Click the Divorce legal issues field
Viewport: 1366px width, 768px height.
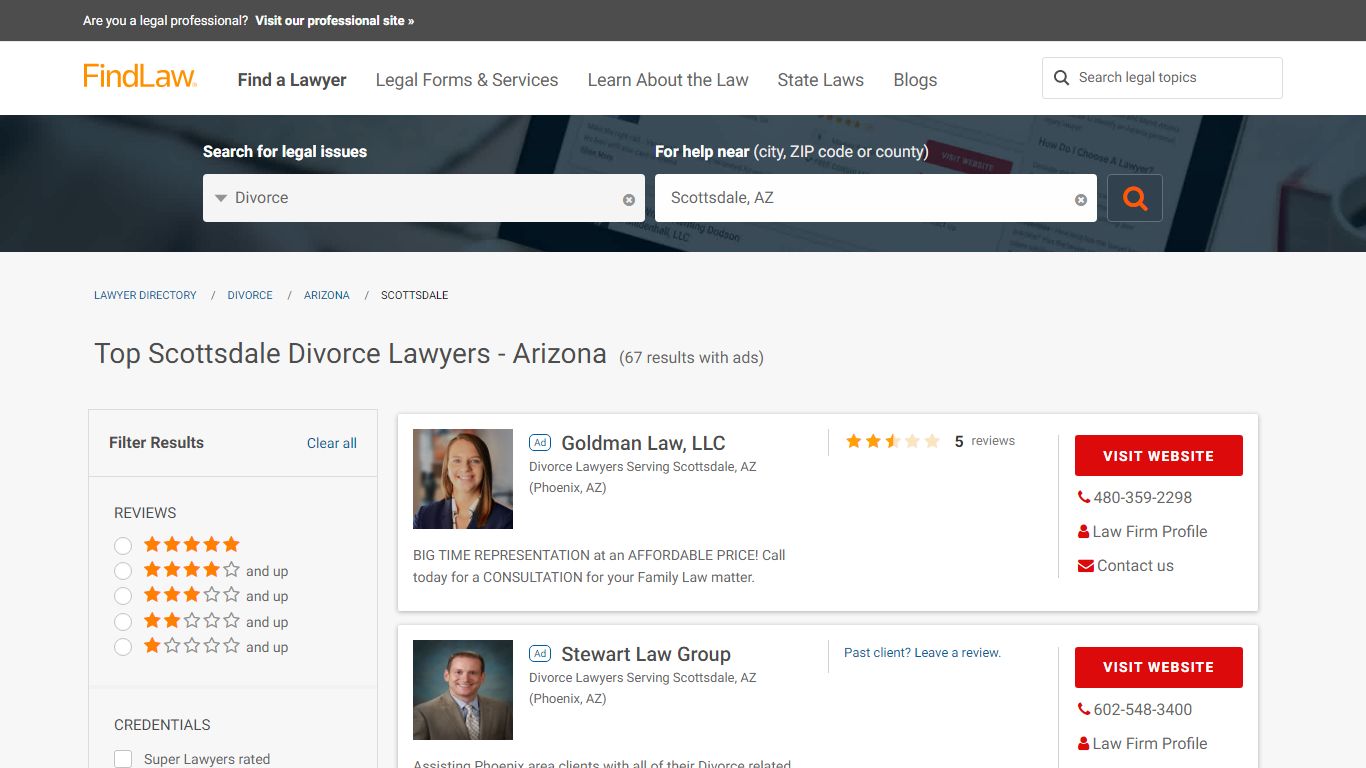tap(424, 198)
